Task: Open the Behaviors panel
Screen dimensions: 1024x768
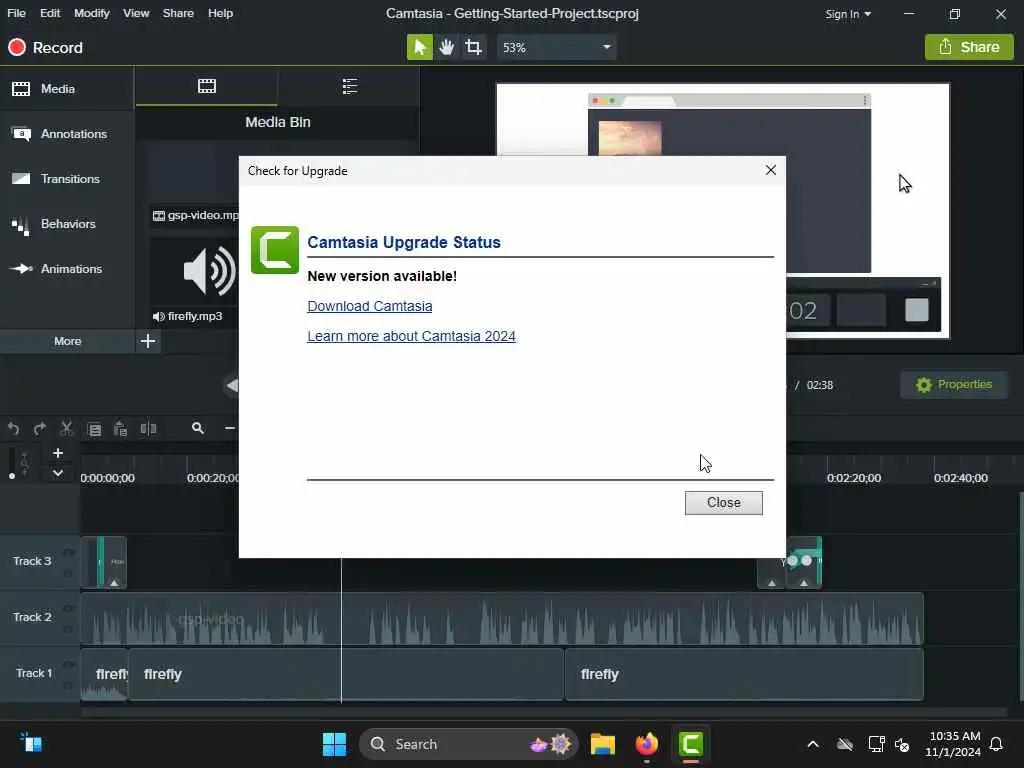Action: [x=67, y=224]
